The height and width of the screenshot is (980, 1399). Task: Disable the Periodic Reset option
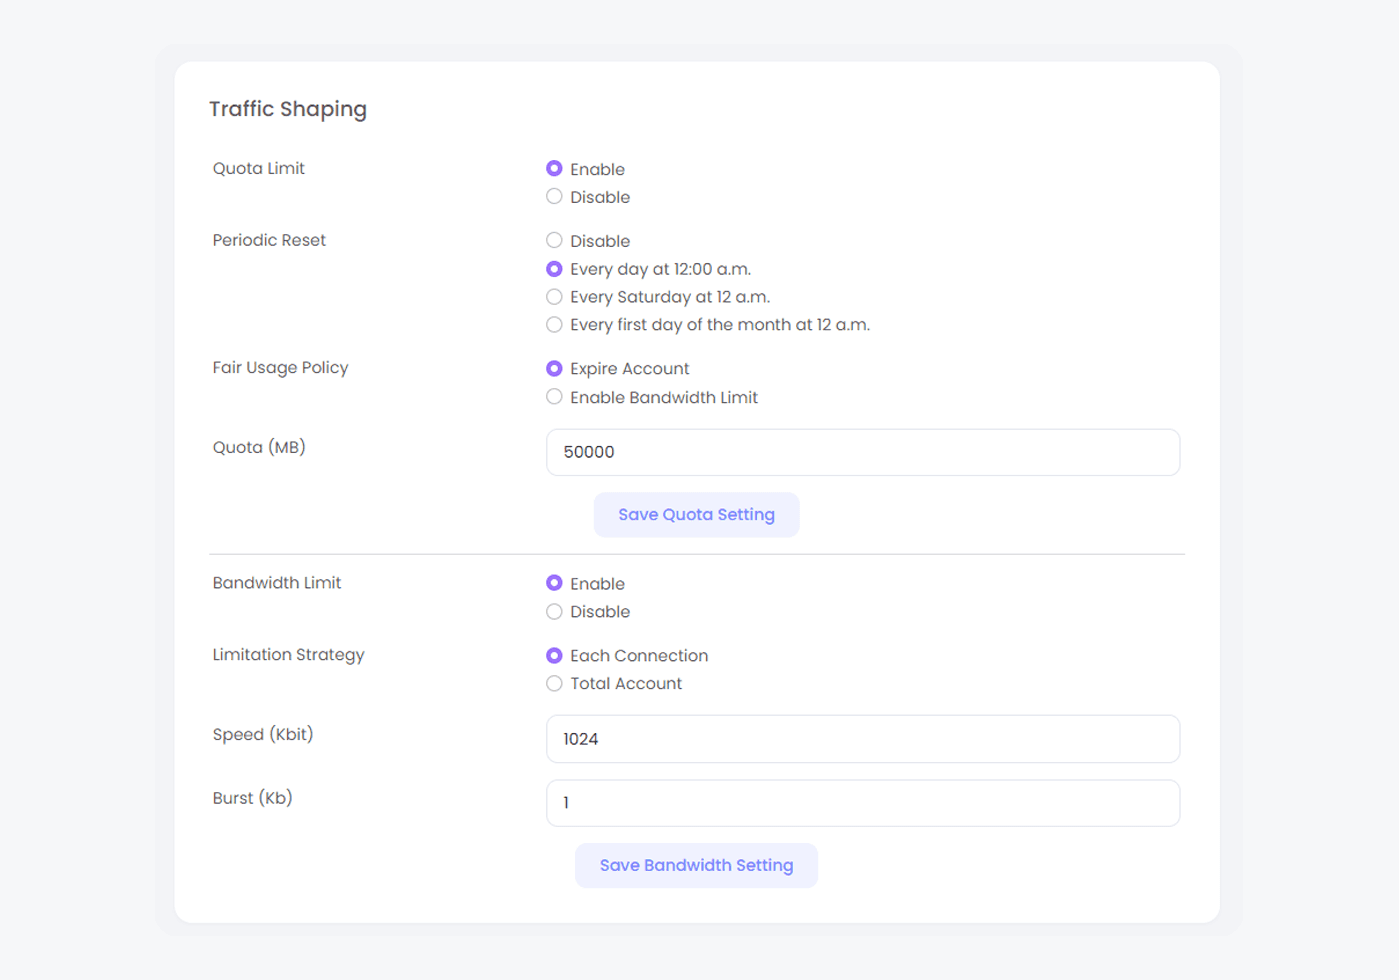(x=554, y=241)
